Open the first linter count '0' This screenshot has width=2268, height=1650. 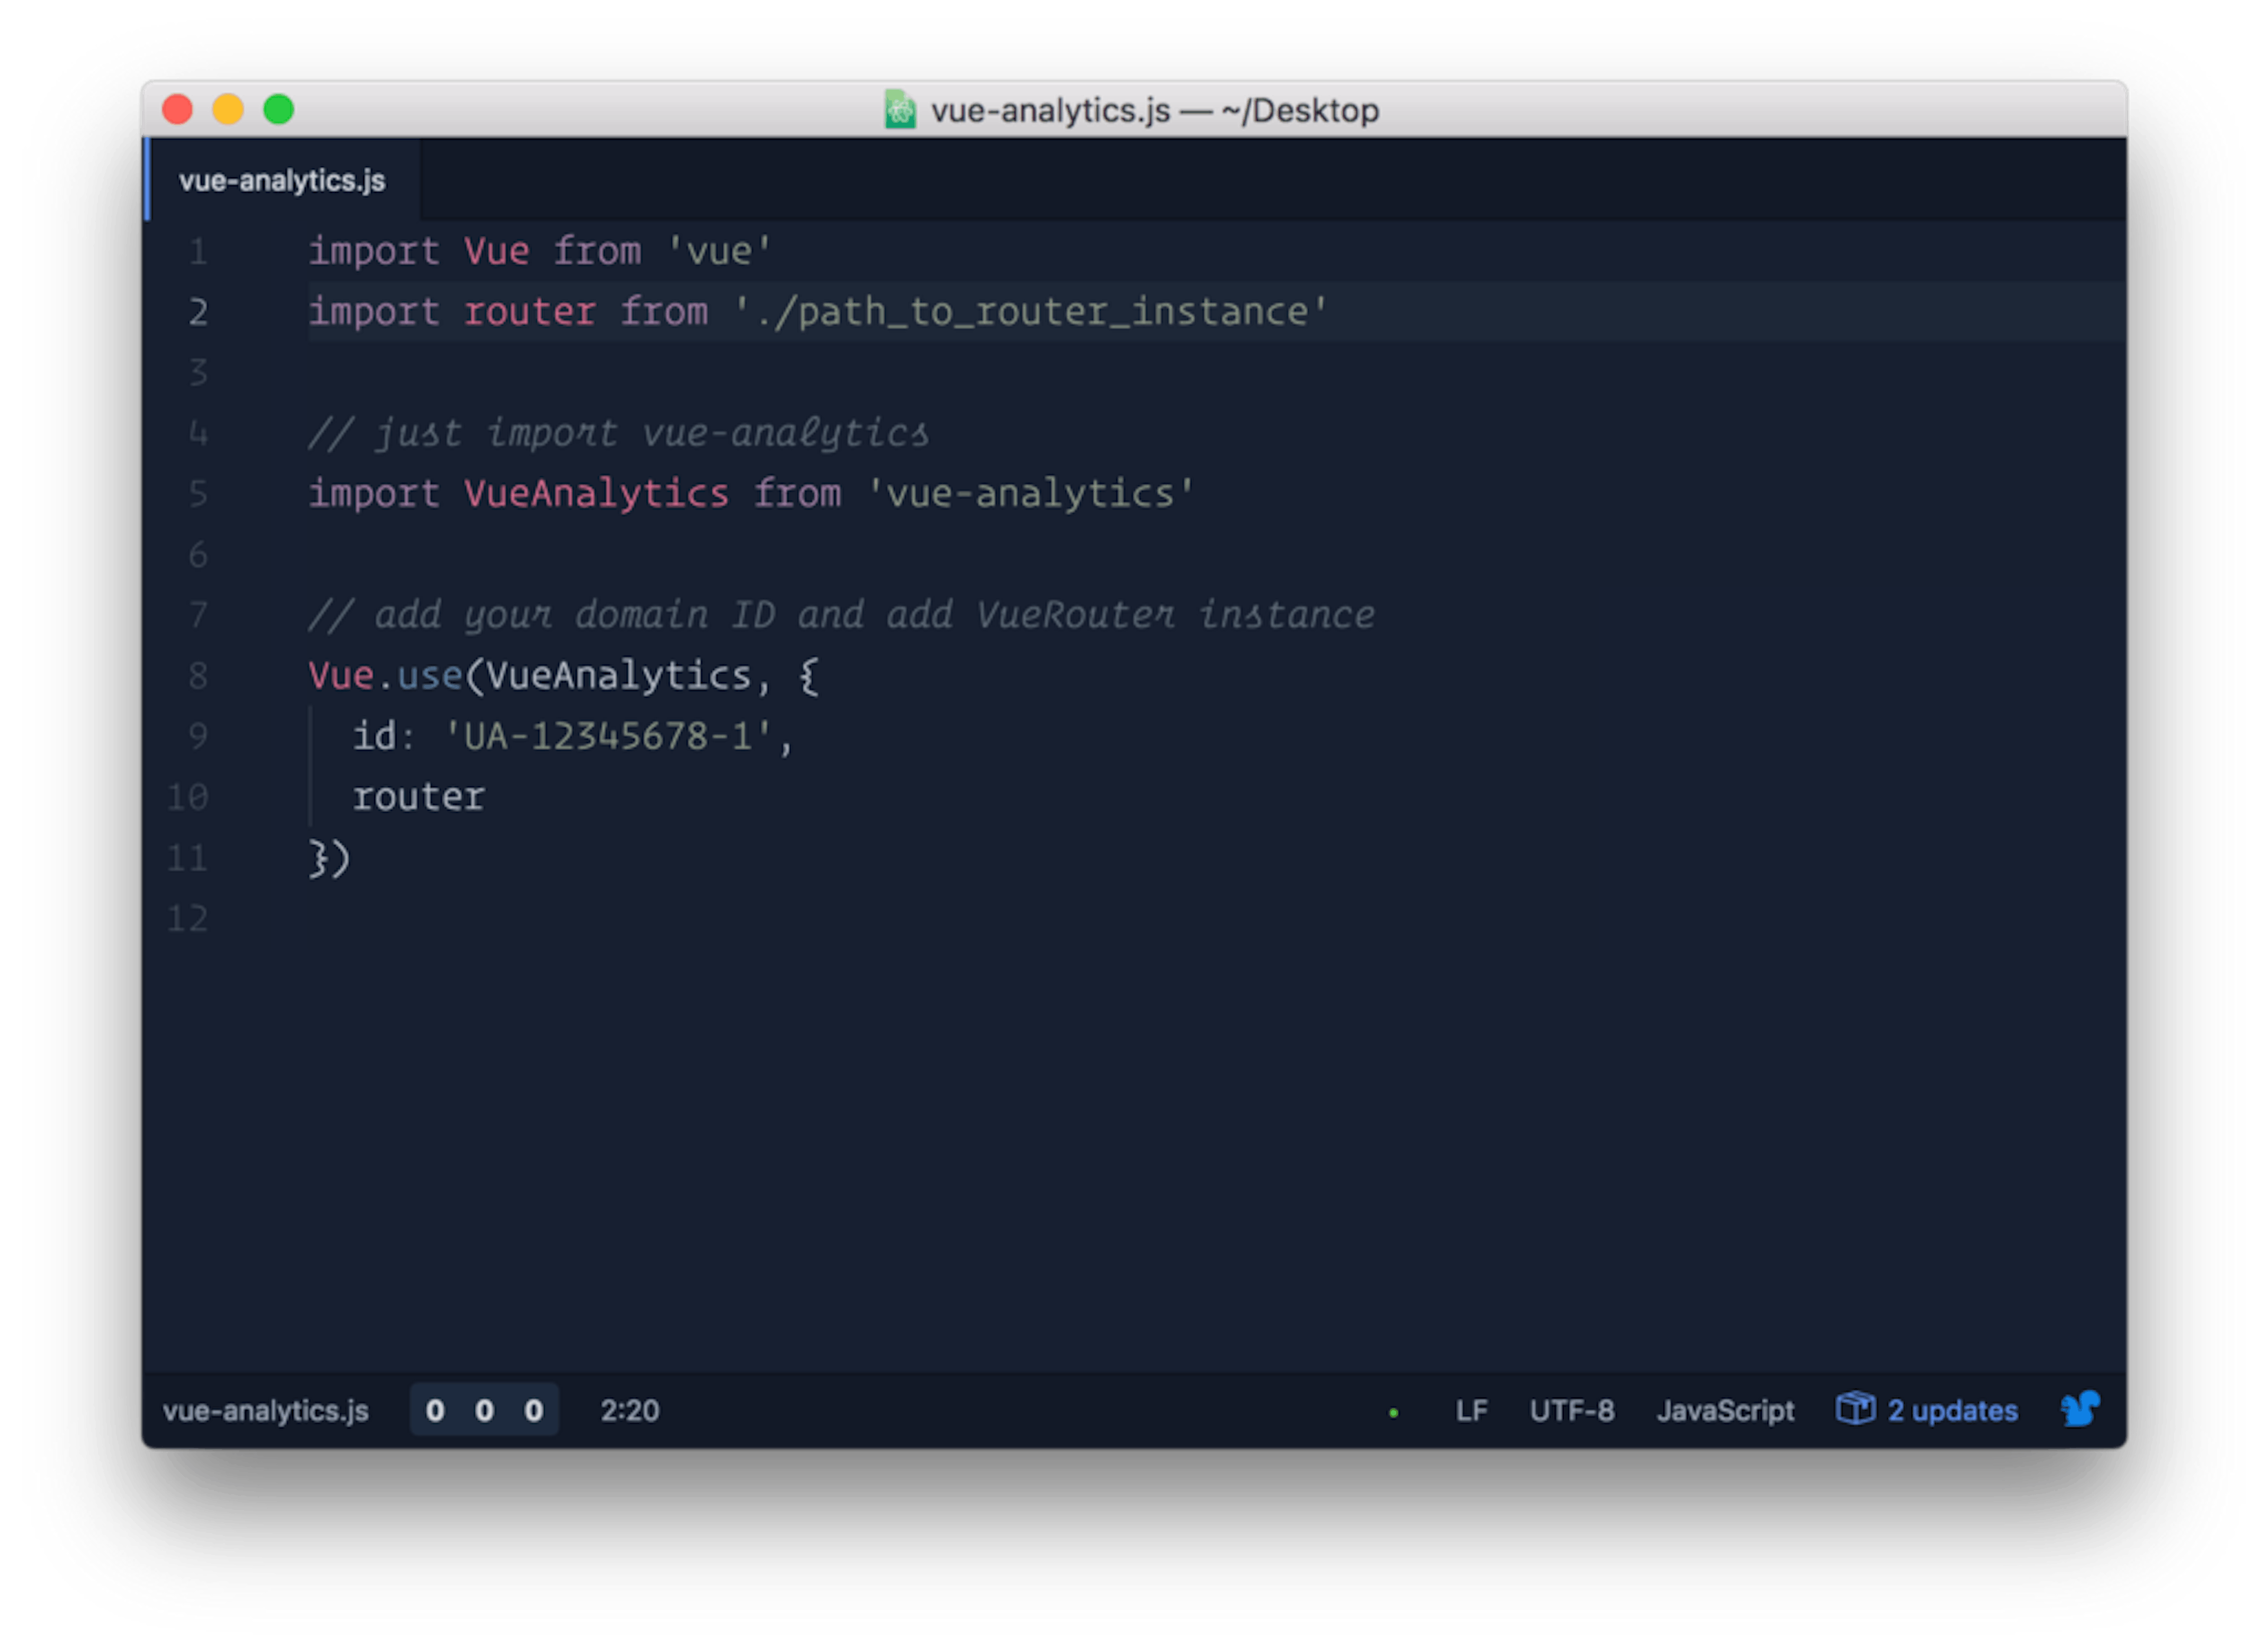pos(435,1410)
